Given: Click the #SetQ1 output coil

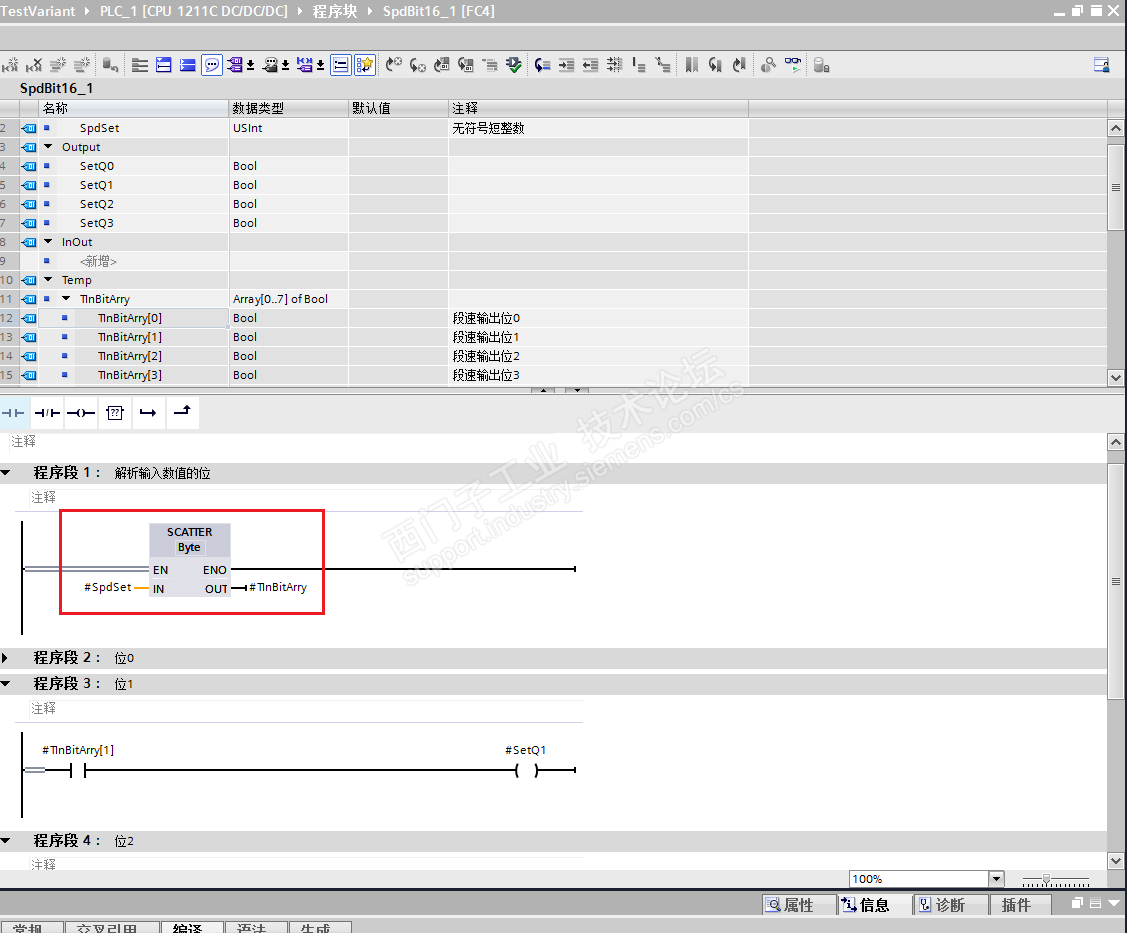Looking at the screenshot, I should pos(526,770).
